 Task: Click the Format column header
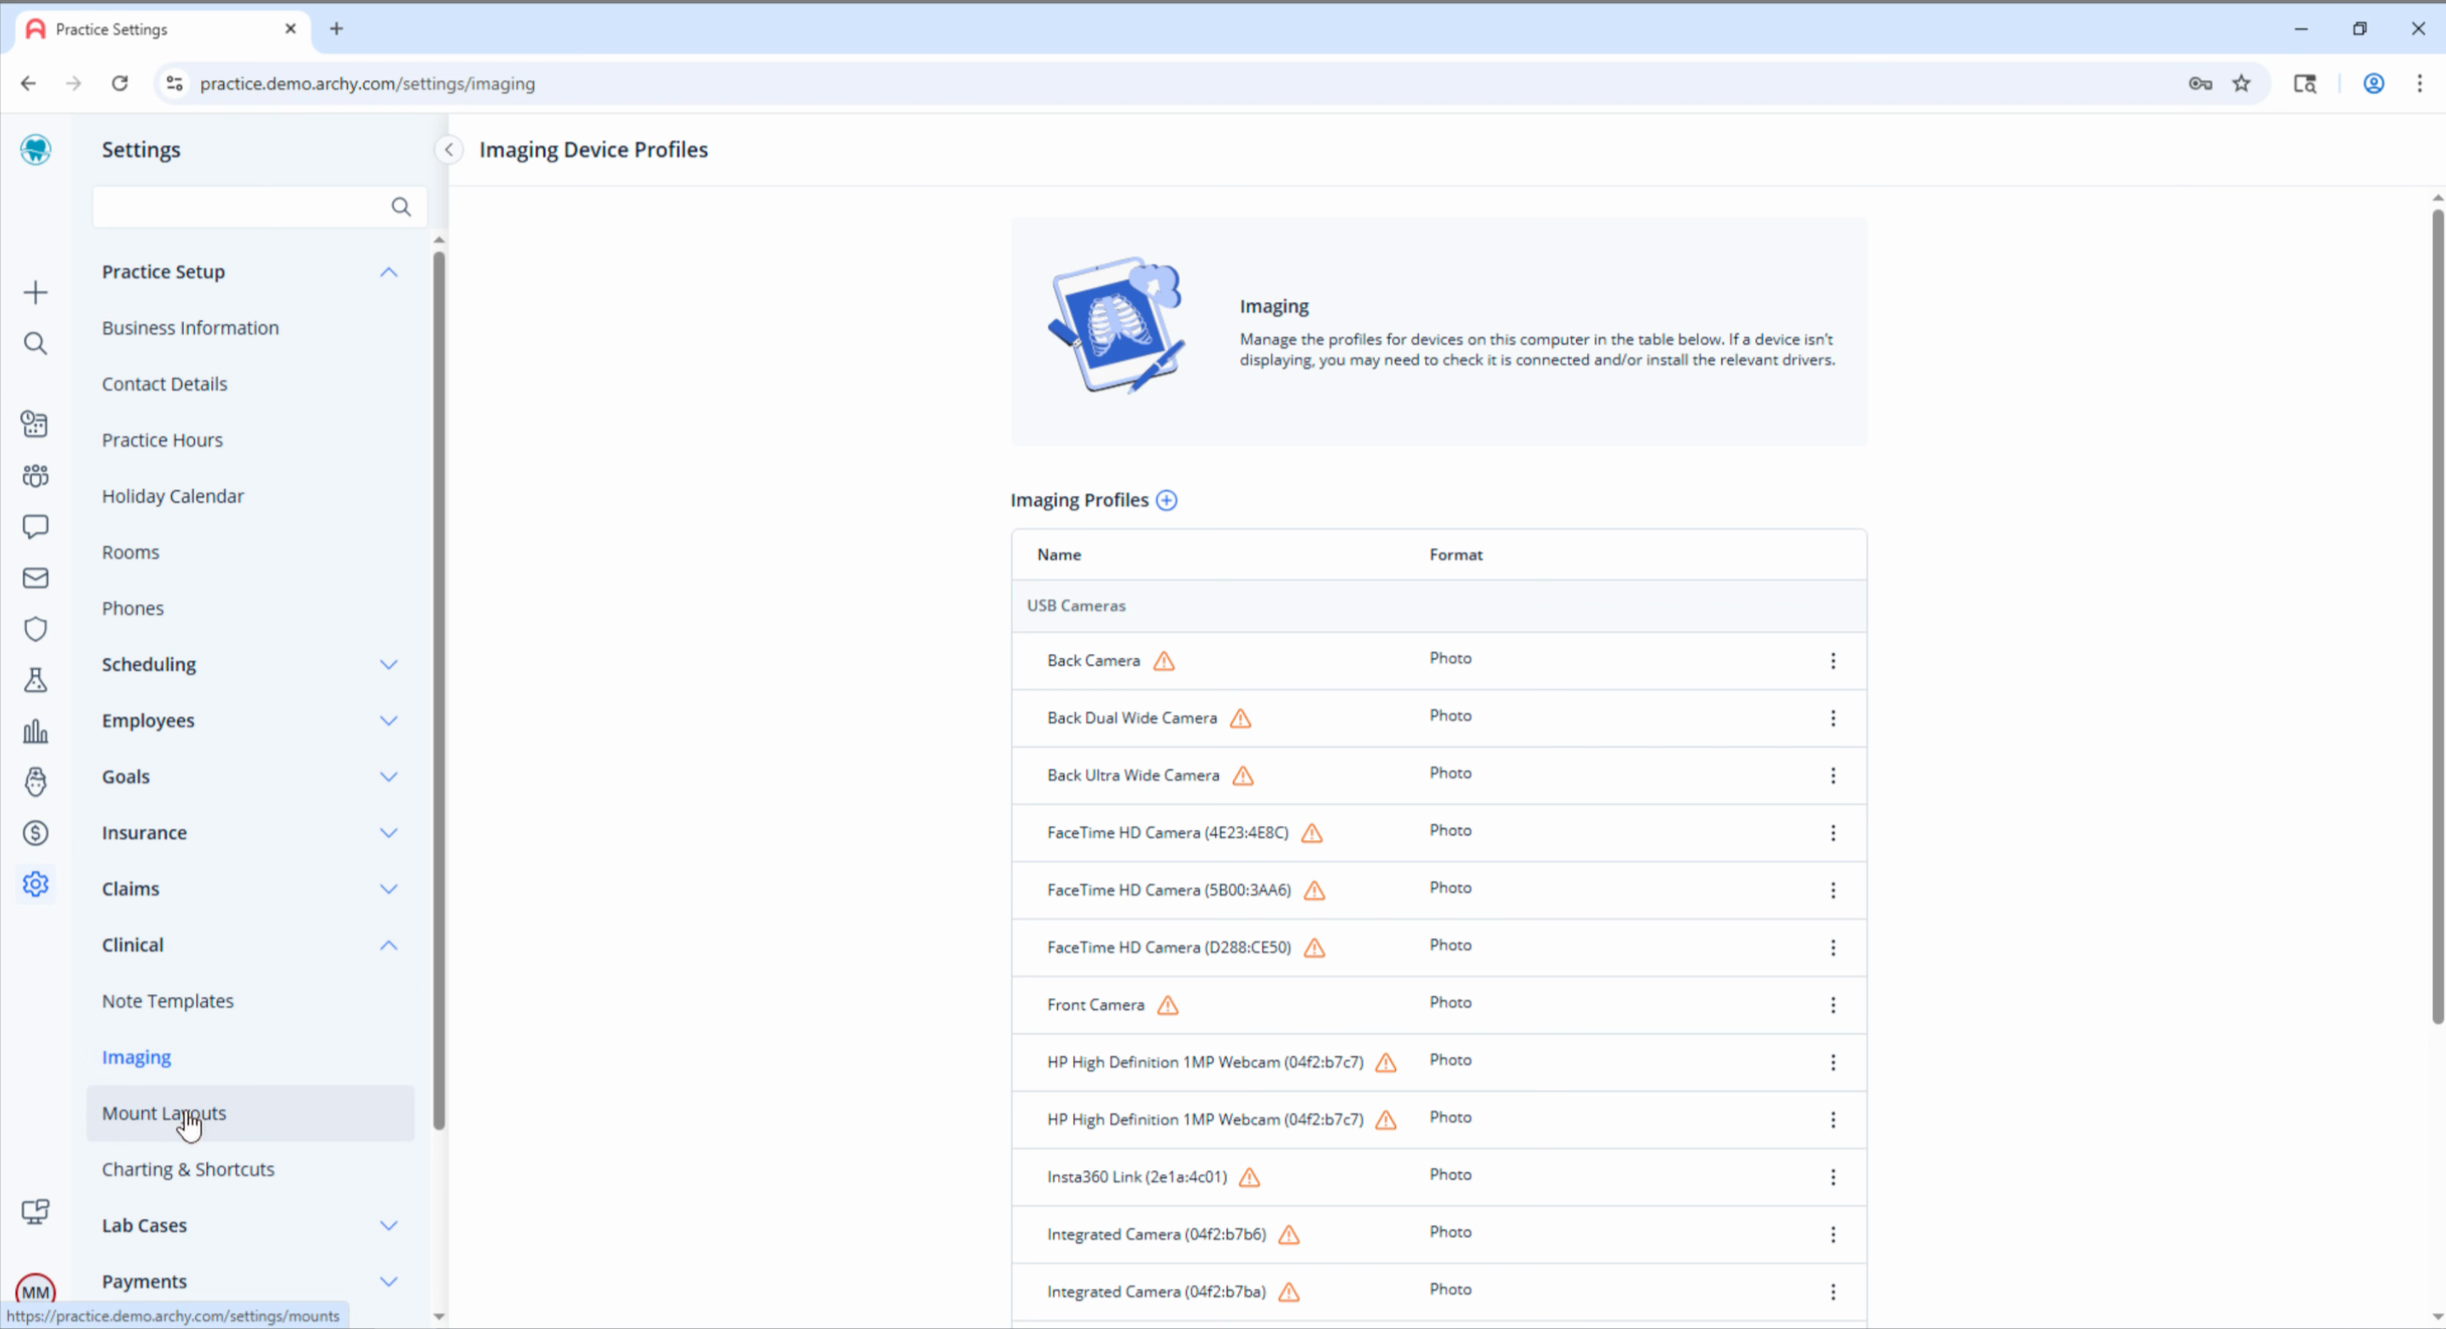(1456, 555)
